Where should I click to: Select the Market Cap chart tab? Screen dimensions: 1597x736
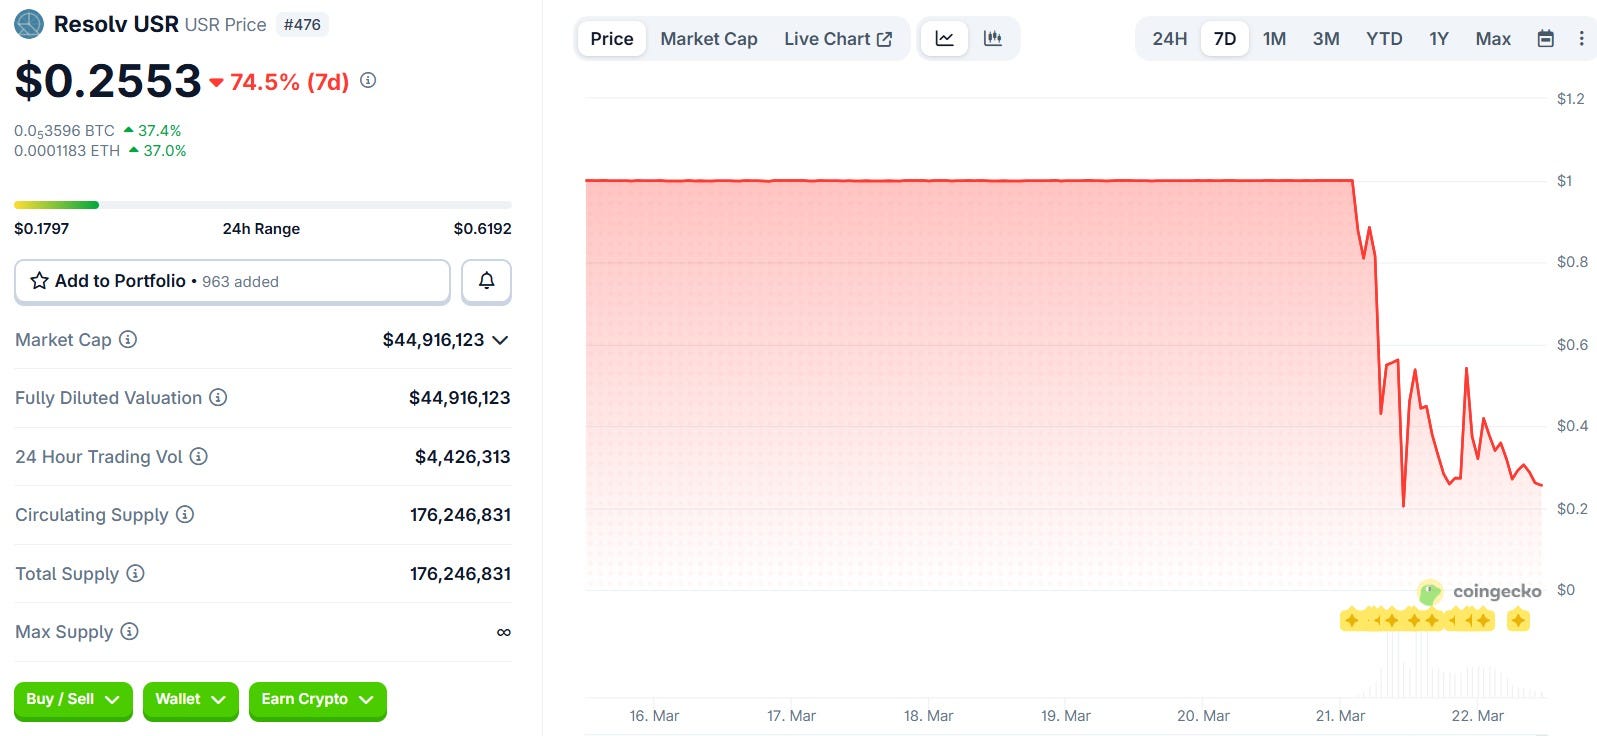pos(709,38)
